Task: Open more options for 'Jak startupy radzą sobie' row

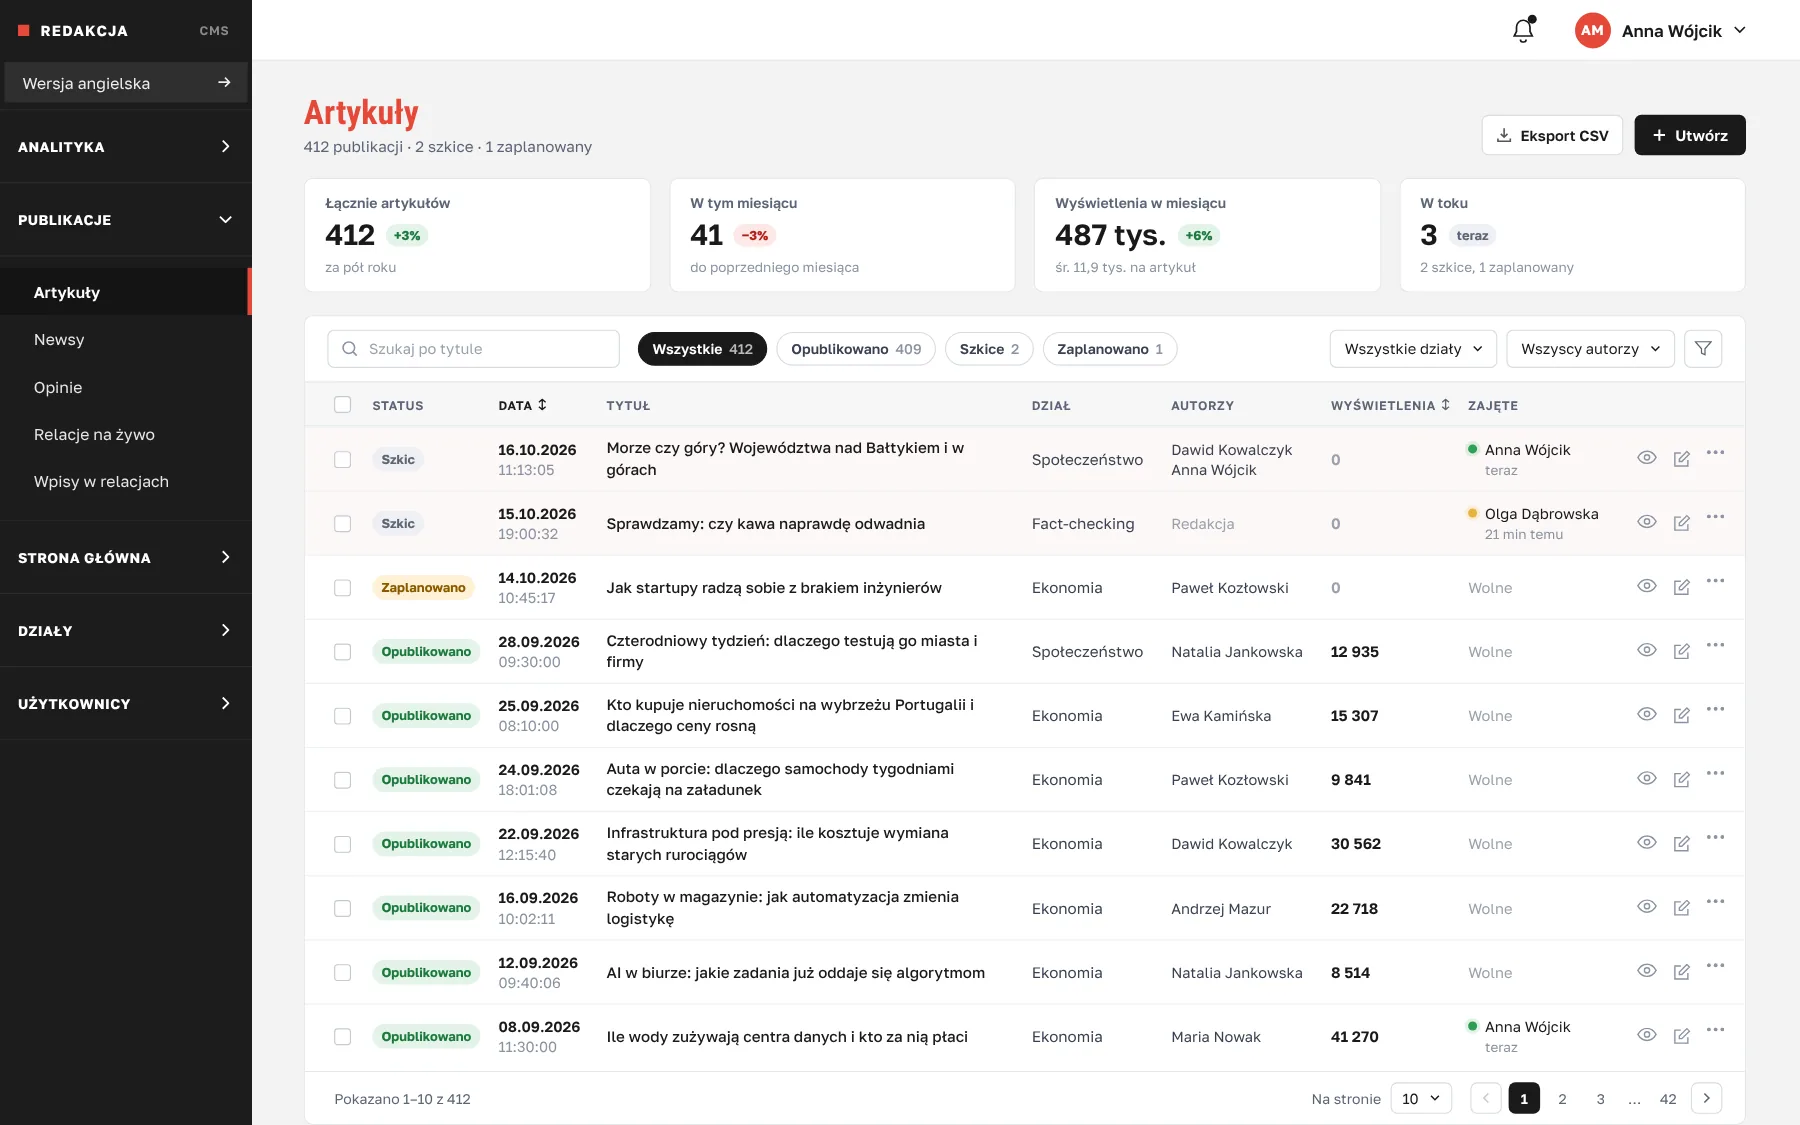Action: [1716, 581]
